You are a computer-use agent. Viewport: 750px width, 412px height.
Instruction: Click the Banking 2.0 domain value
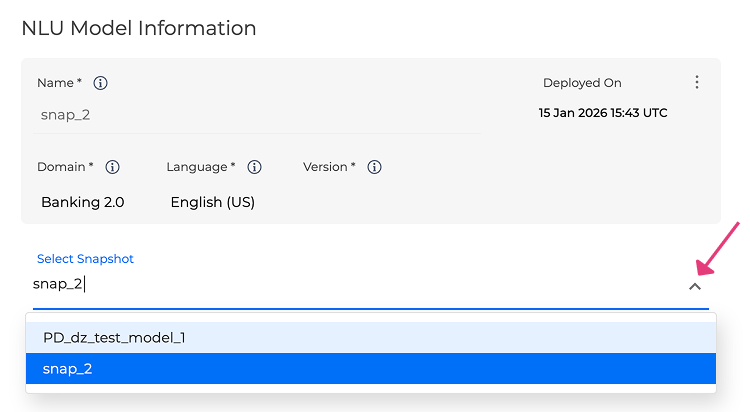(83, 202)
